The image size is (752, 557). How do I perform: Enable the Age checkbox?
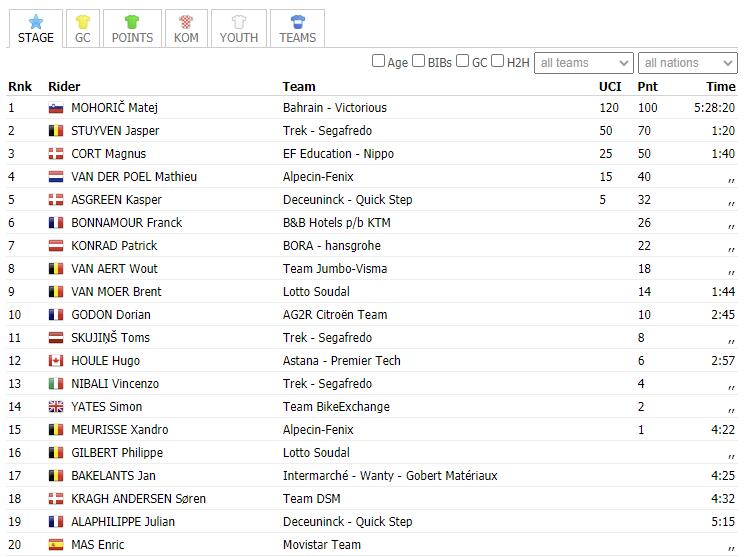(378, 61)
